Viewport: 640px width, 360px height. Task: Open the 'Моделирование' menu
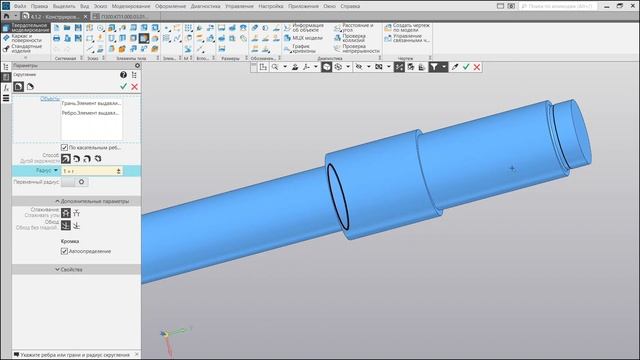pyautogui.click(x=131, y=6)
